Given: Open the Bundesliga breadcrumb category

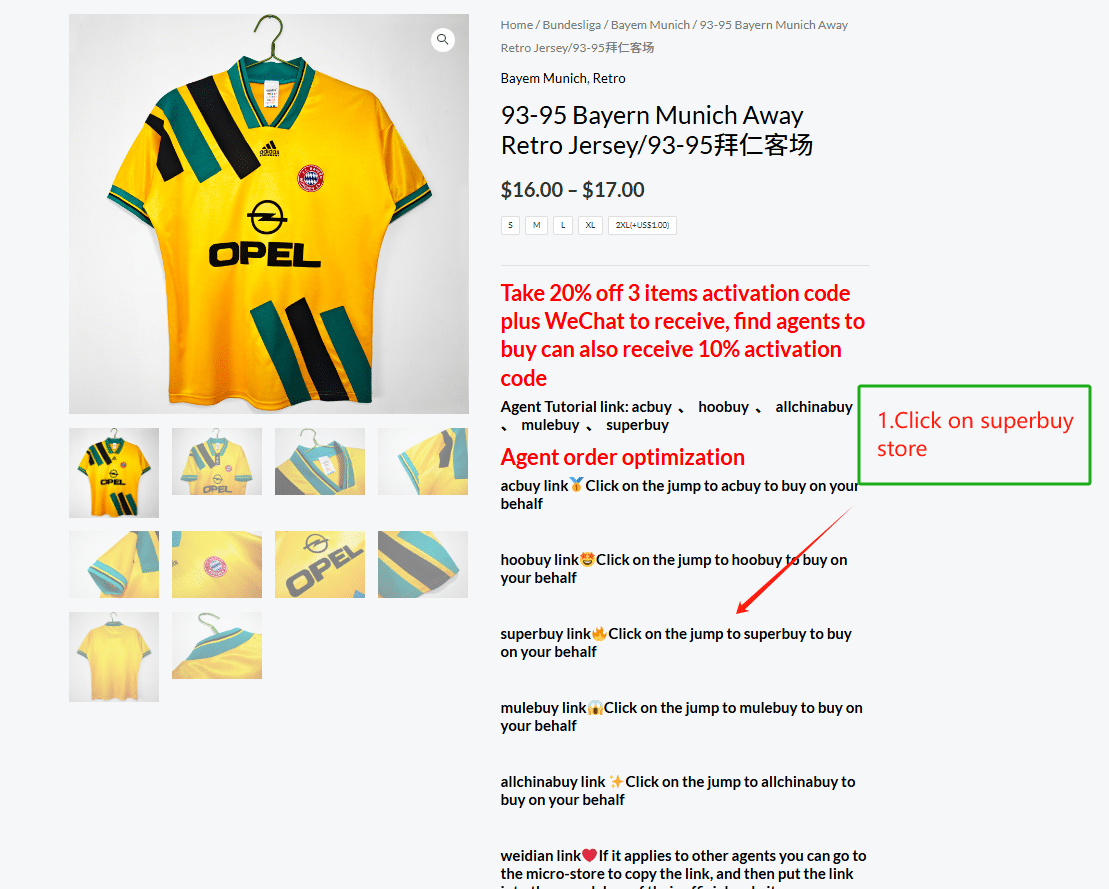Looking at the screenshot, I should (x=571, y=25).
